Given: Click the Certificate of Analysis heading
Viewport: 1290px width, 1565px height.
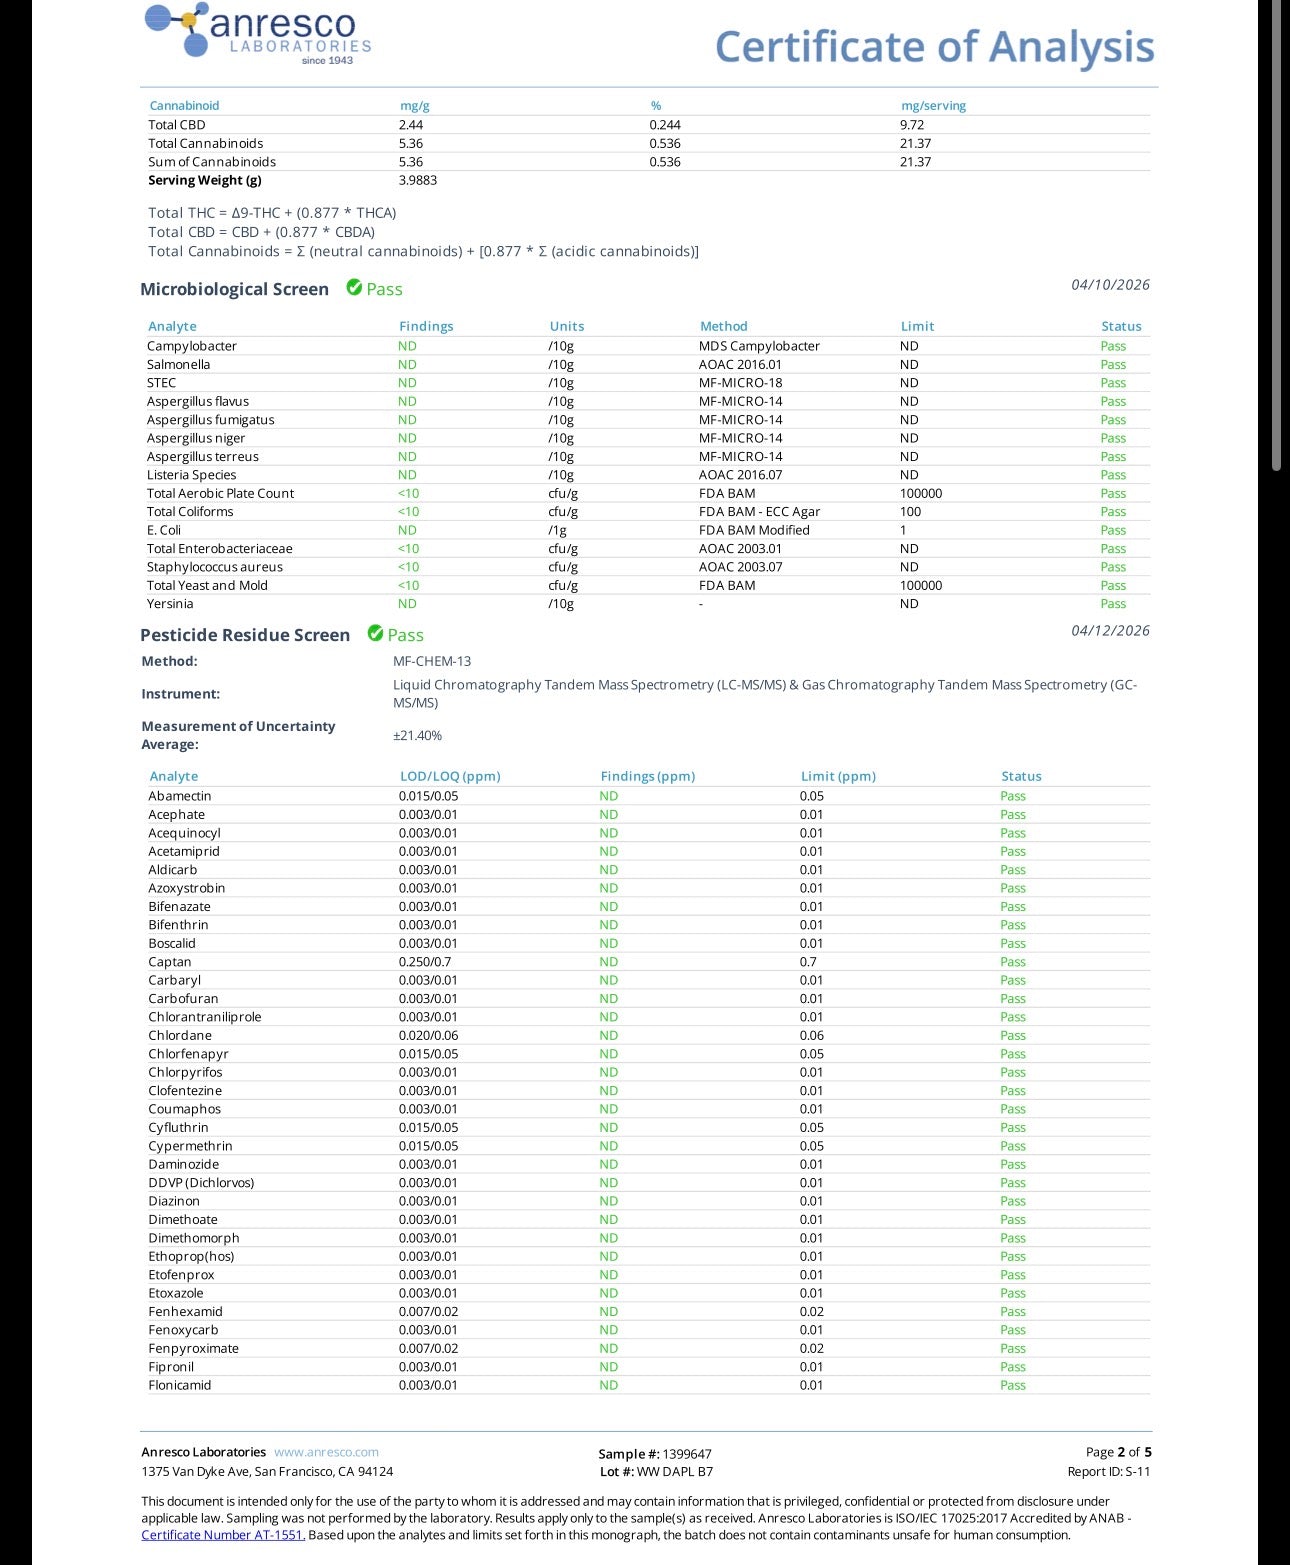Looking at the screenshot, I should [x=934, y=47].
